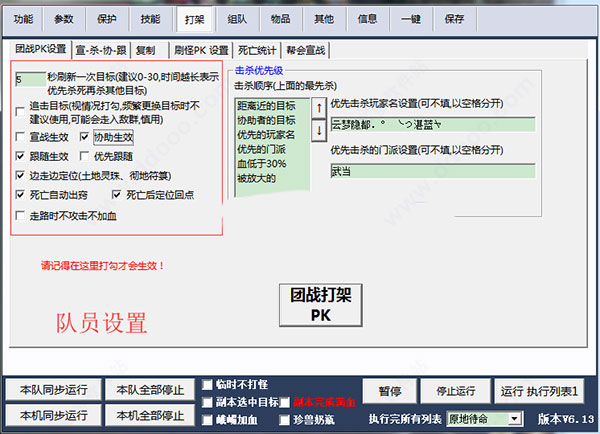Select the 打架 tab
This screenshot has width=600, height=434.
tap(194, 19)
